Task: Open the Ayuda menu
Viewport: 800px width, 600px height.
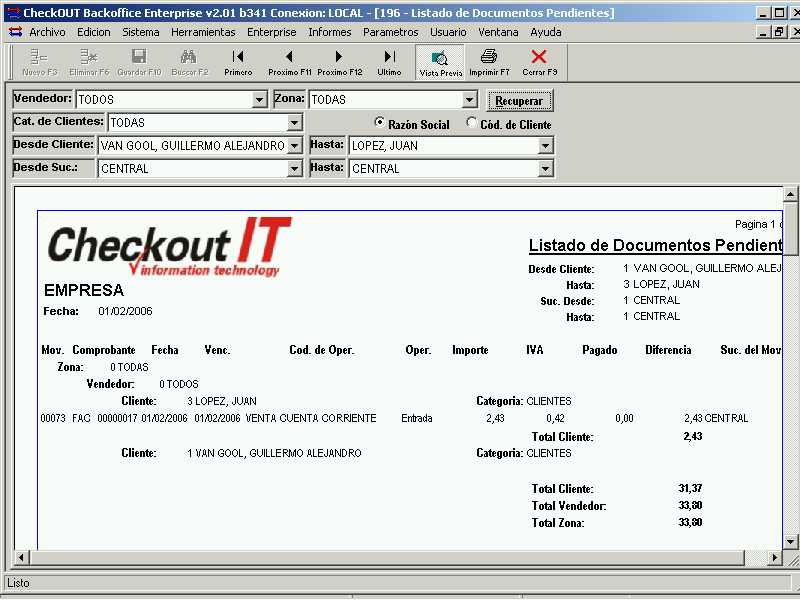Action: point(545,32)
